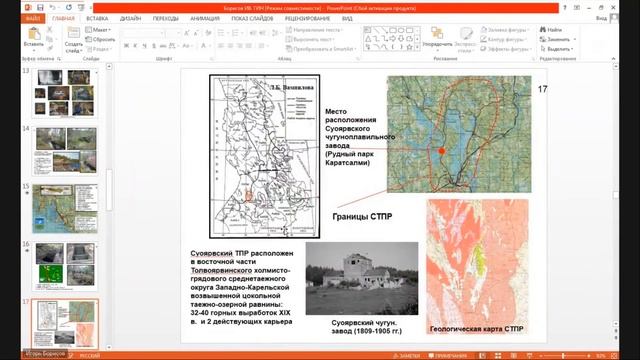
Task: Click the Упорядочить (Arrange) button
Action: point(437,37)
